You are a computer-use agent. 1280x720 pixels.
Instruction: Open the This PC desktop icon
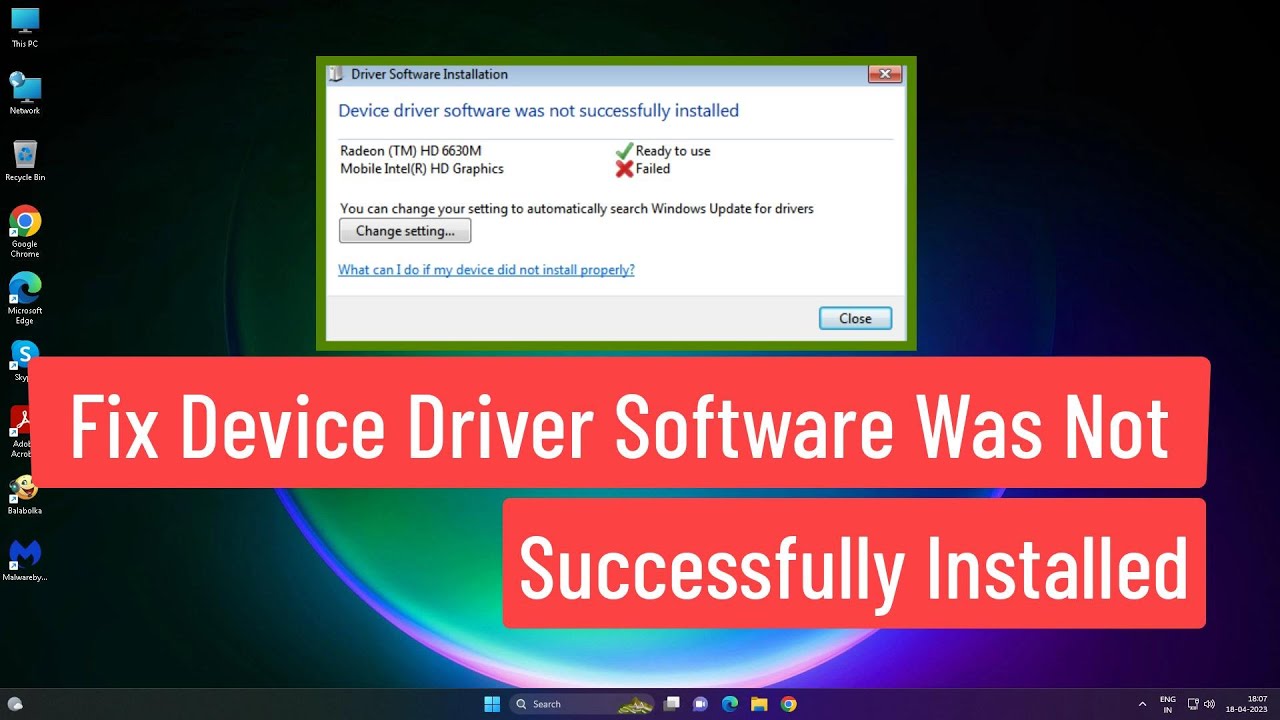click(x=25, y=27)
